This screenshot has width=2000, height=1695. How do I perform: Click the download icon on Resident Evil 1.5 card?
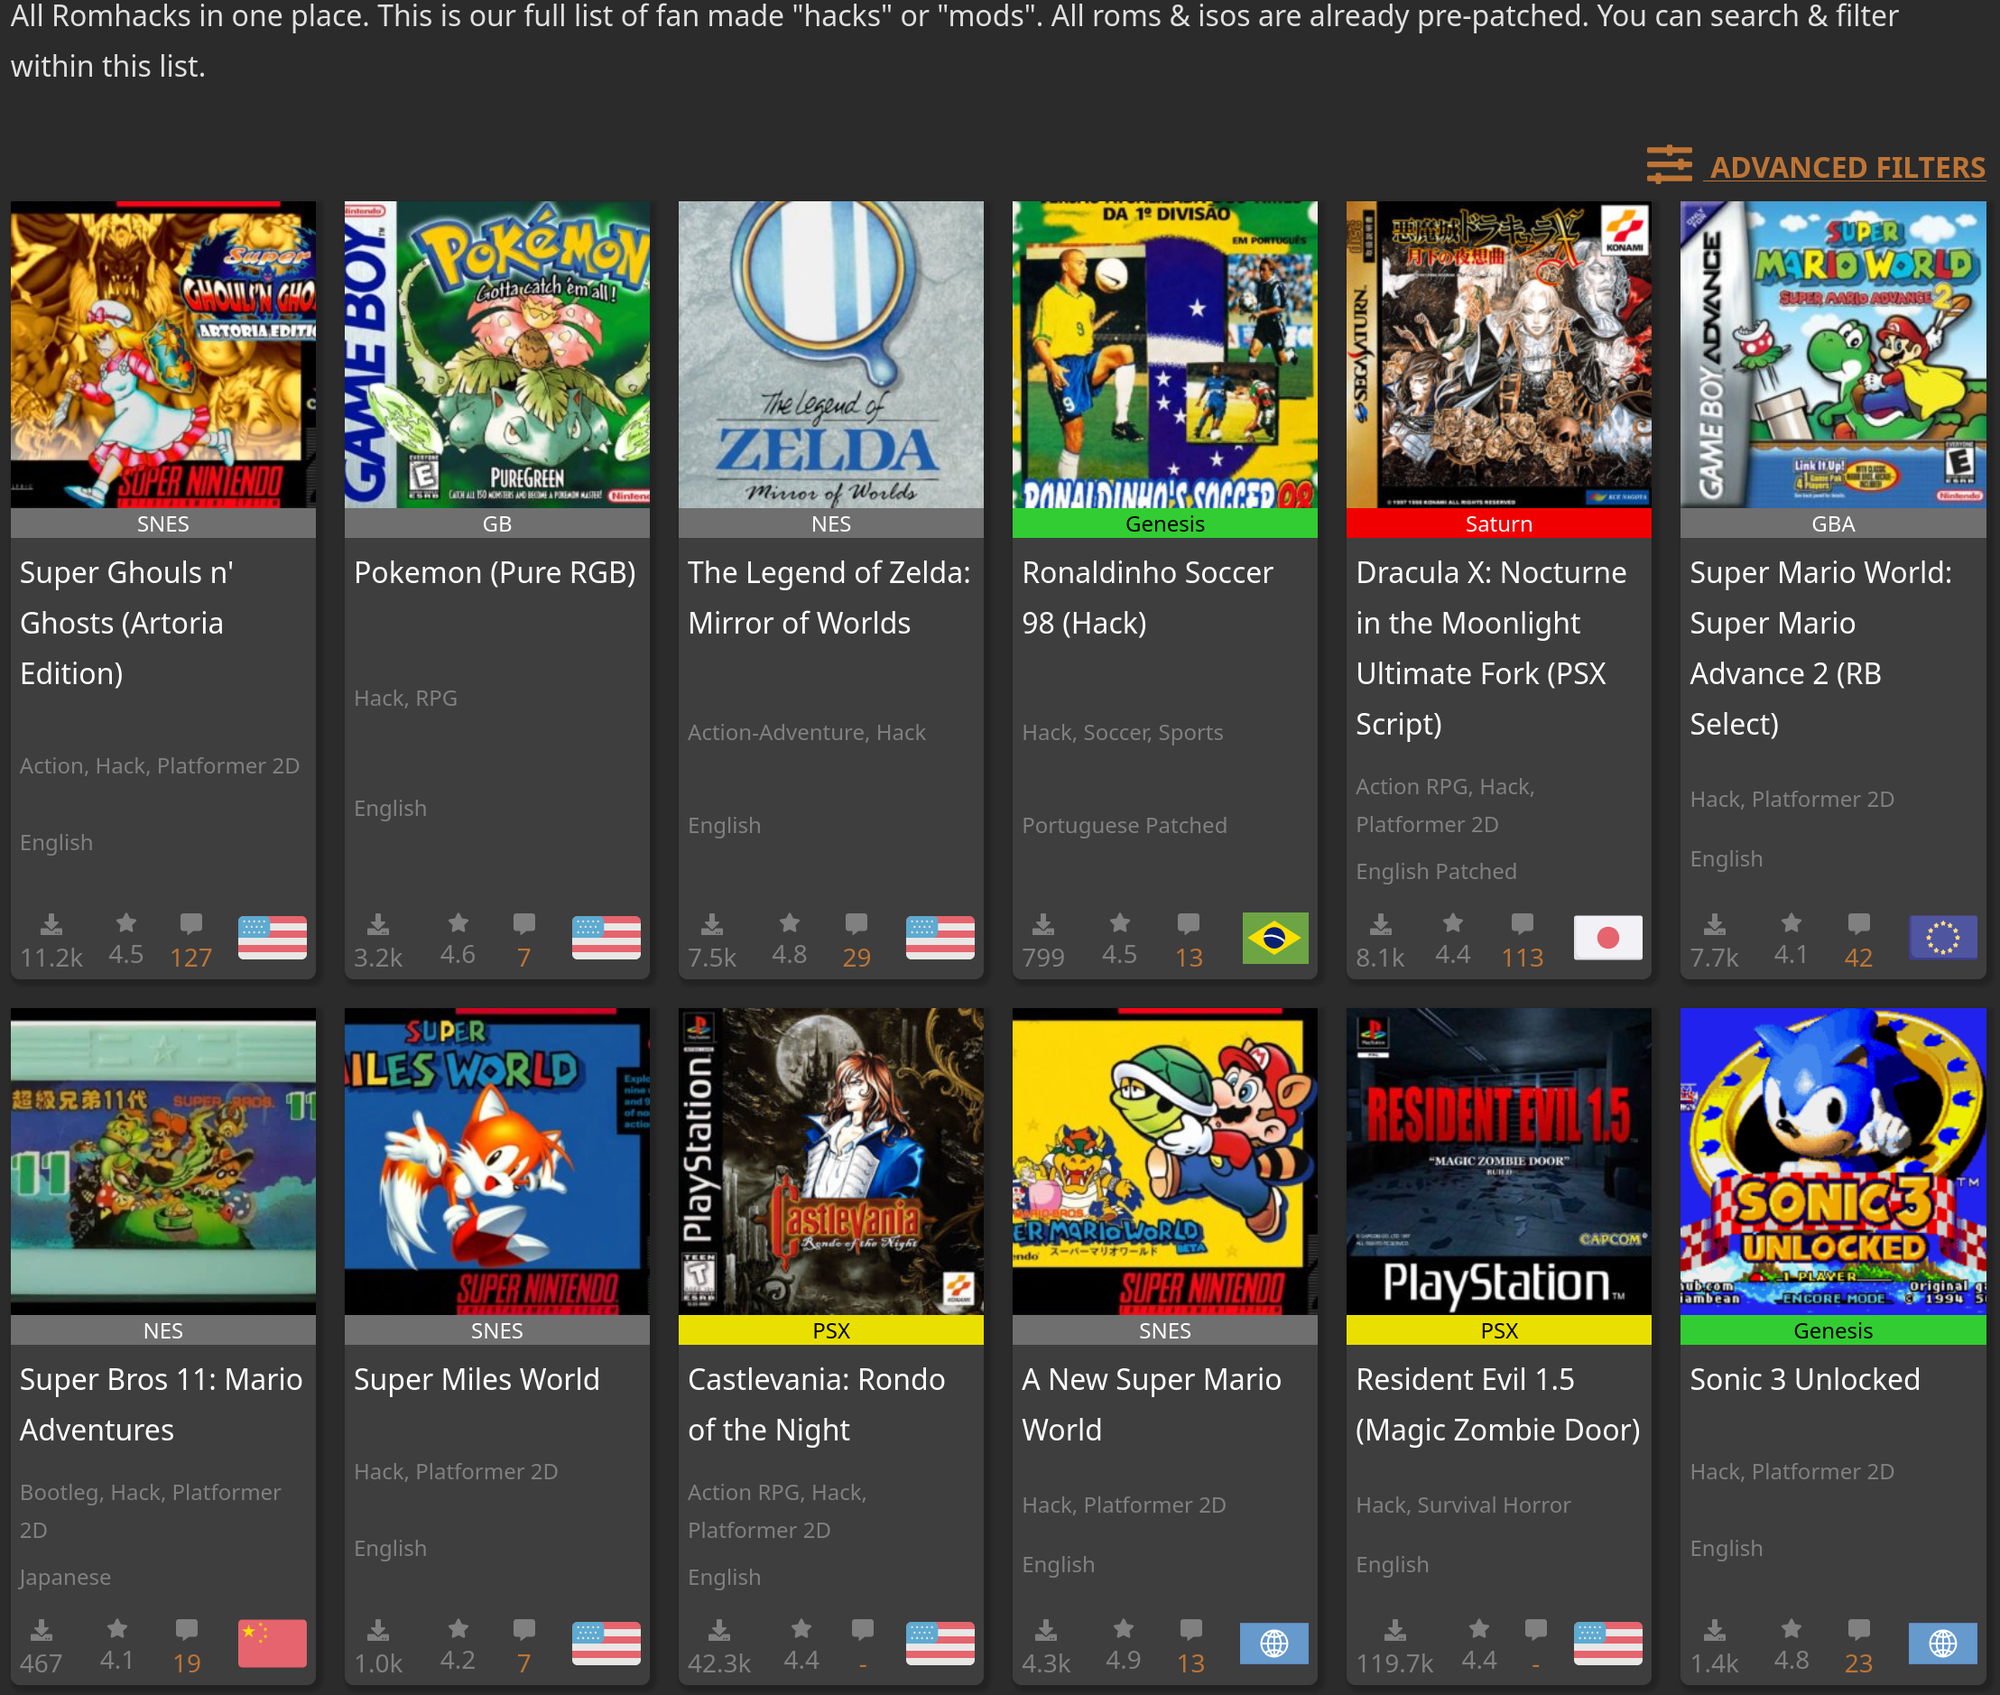click(1395, 1631)
